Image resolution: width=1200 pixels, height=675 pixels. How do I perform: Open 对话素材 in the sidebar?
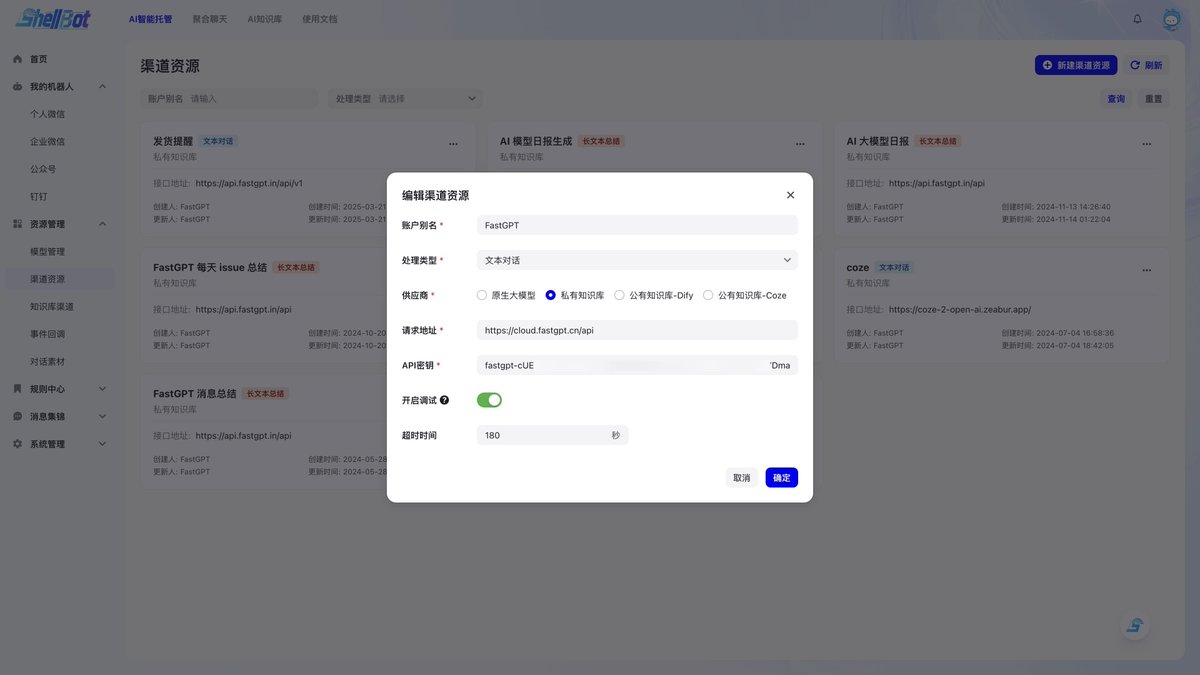60,361
